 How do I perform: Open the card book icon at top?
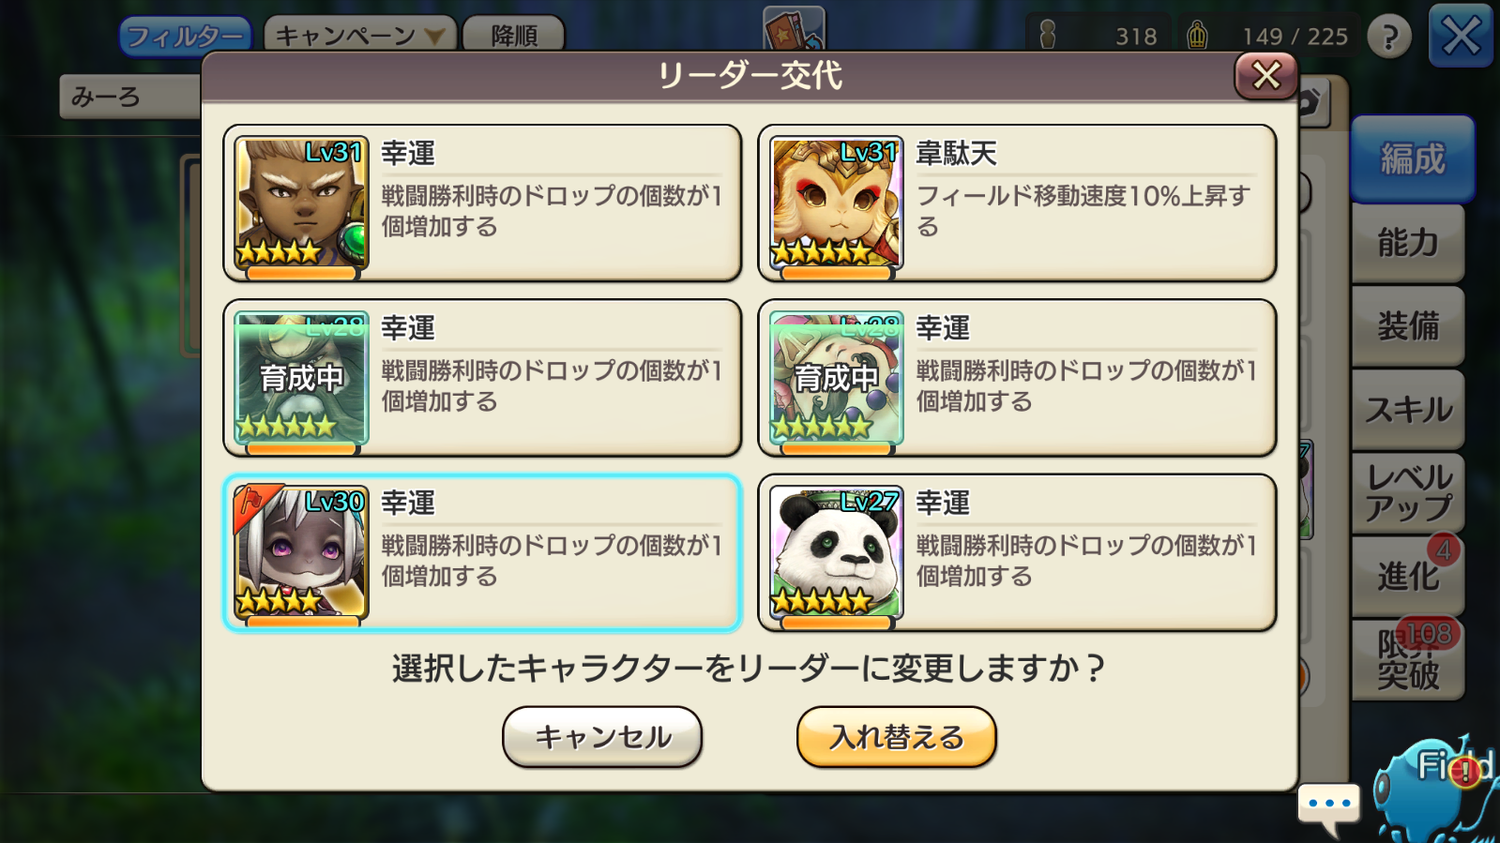click(x=794, y=28)
